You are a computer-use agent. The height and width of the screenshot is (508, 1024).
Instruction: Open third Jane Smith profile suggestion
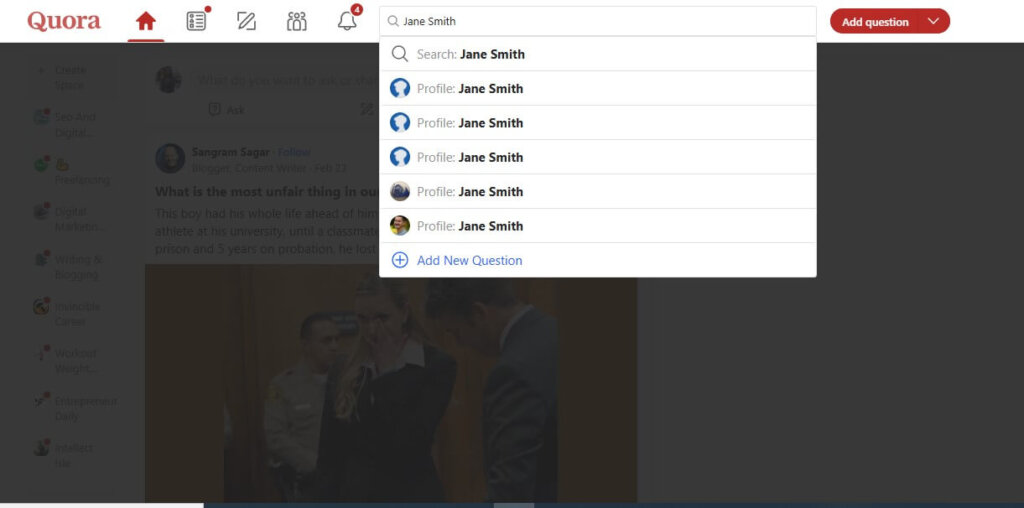click(598, 157)
